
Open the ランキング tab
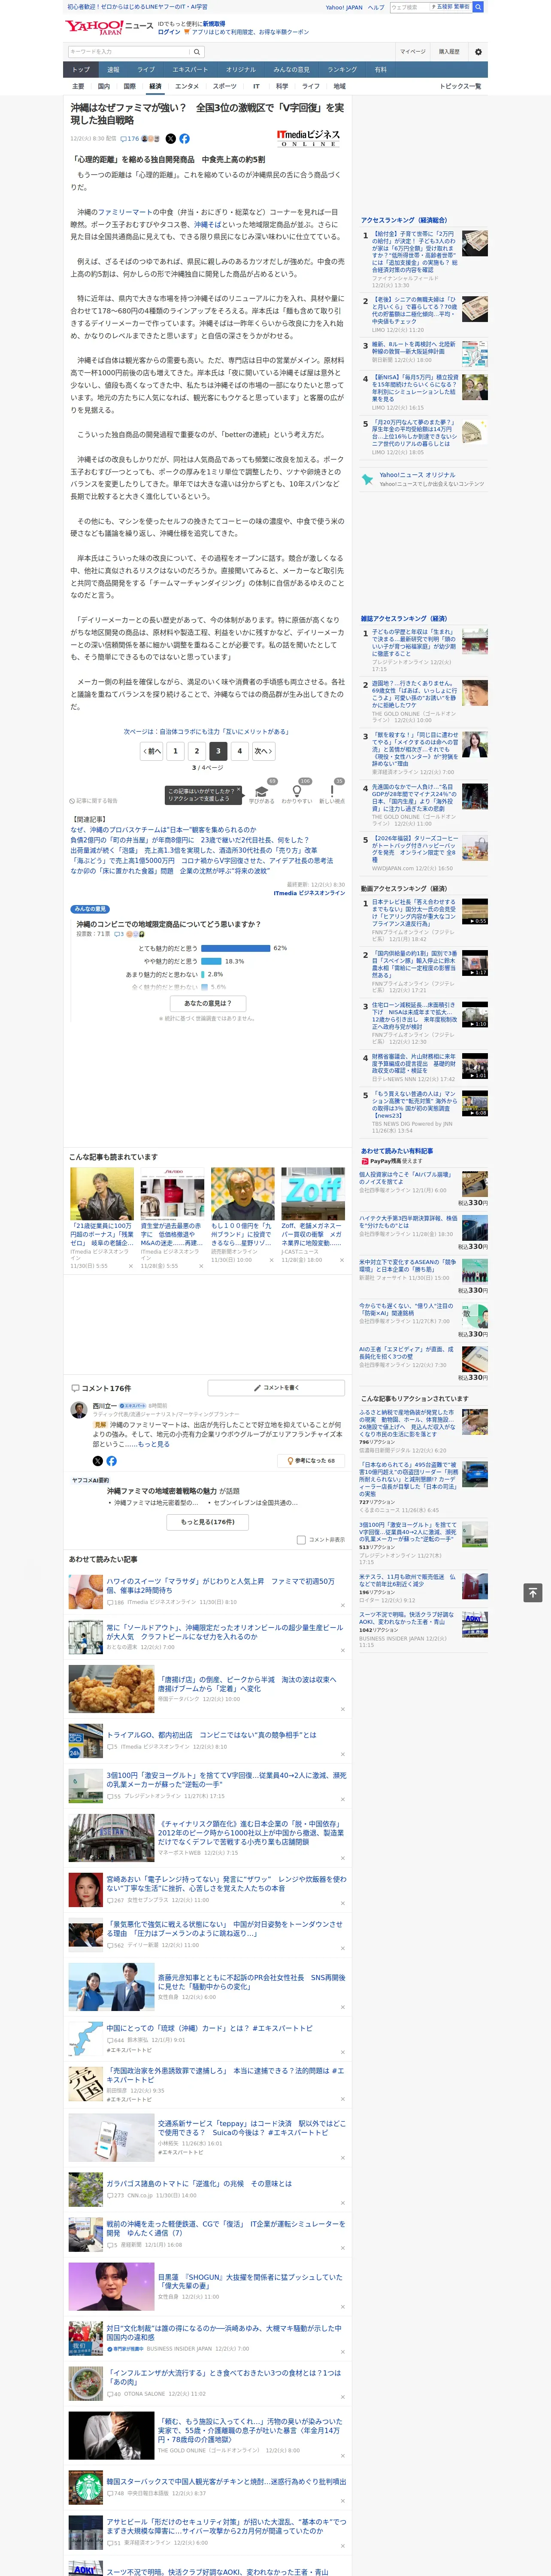click(x=342, y=70)
